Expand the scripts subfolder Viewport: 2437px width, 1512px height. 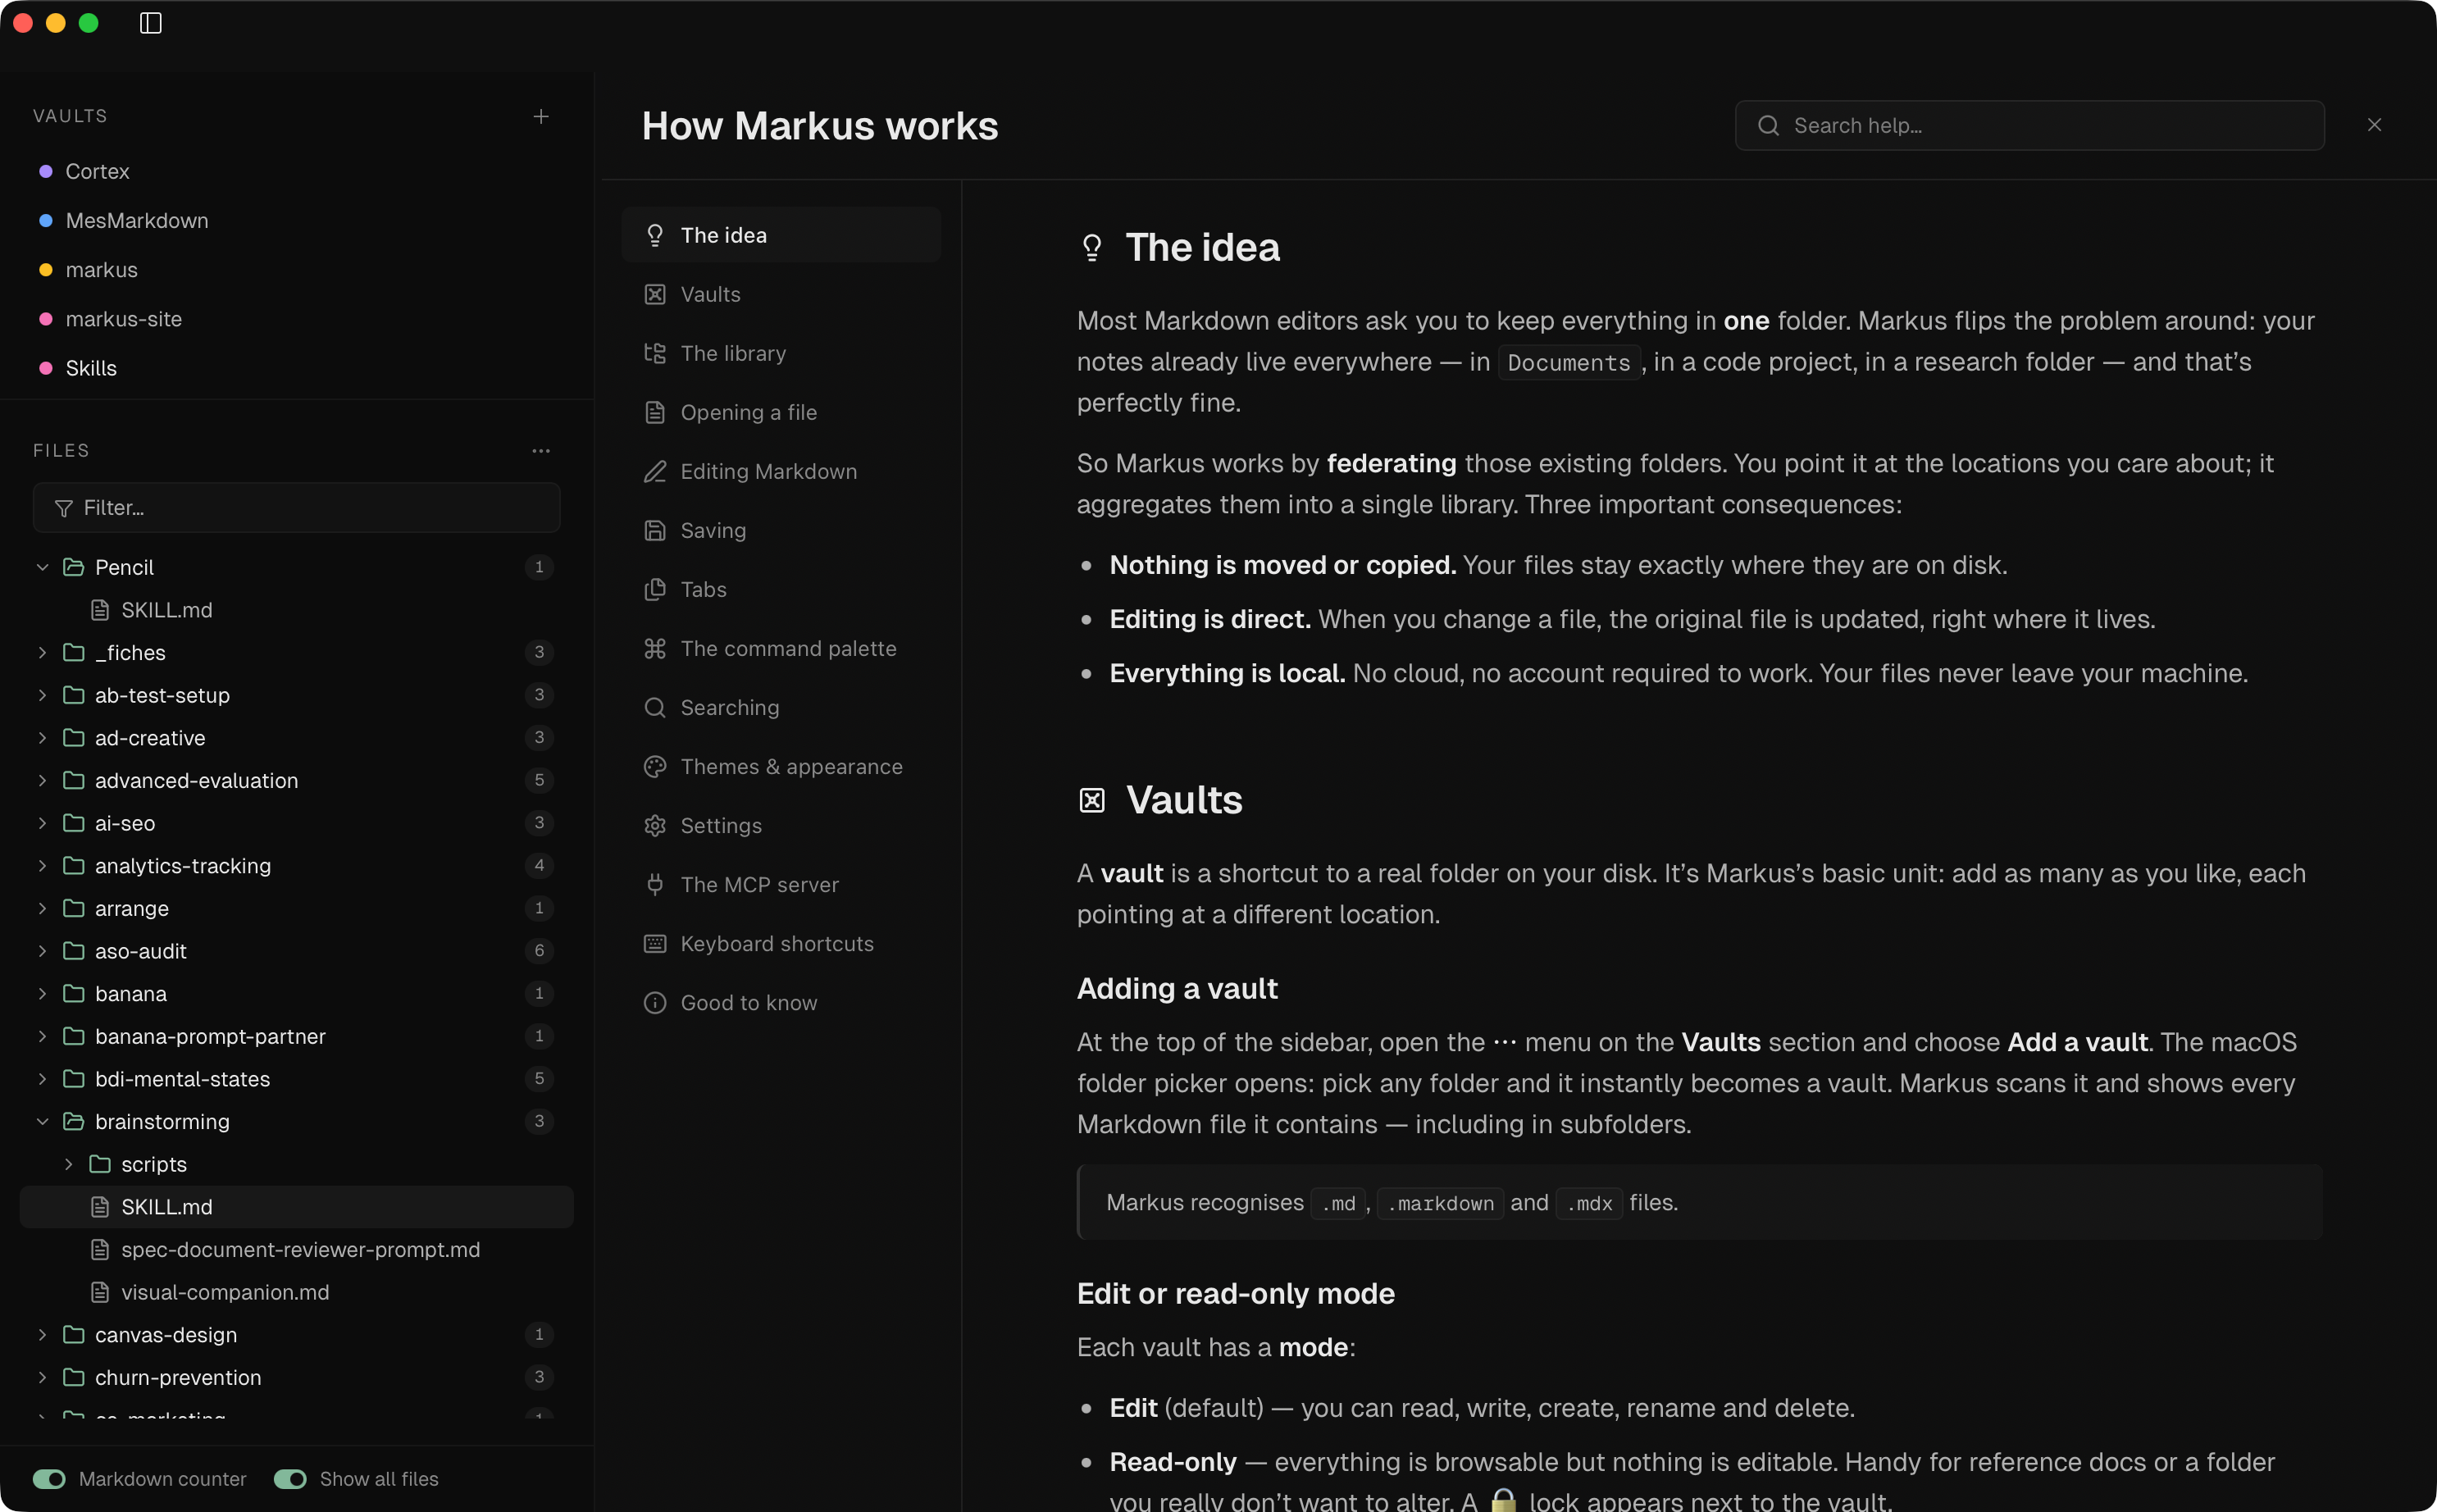(68, 1164)
